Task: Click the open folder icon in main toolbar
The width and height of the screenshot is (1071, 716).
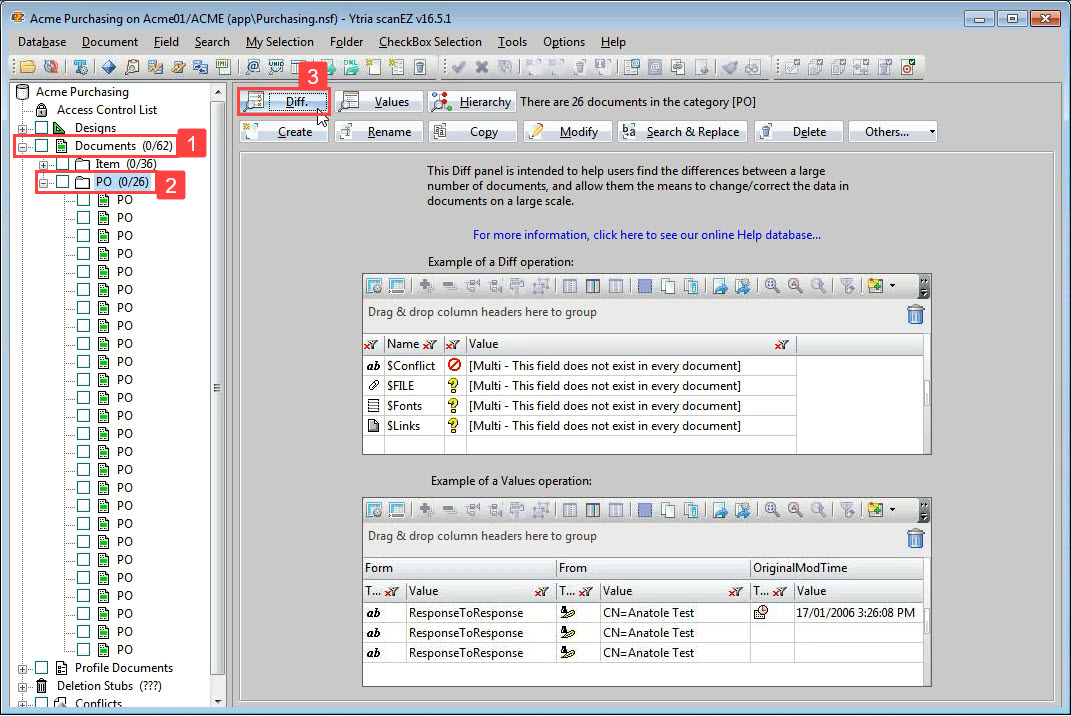Action: [x=27, y=67]
